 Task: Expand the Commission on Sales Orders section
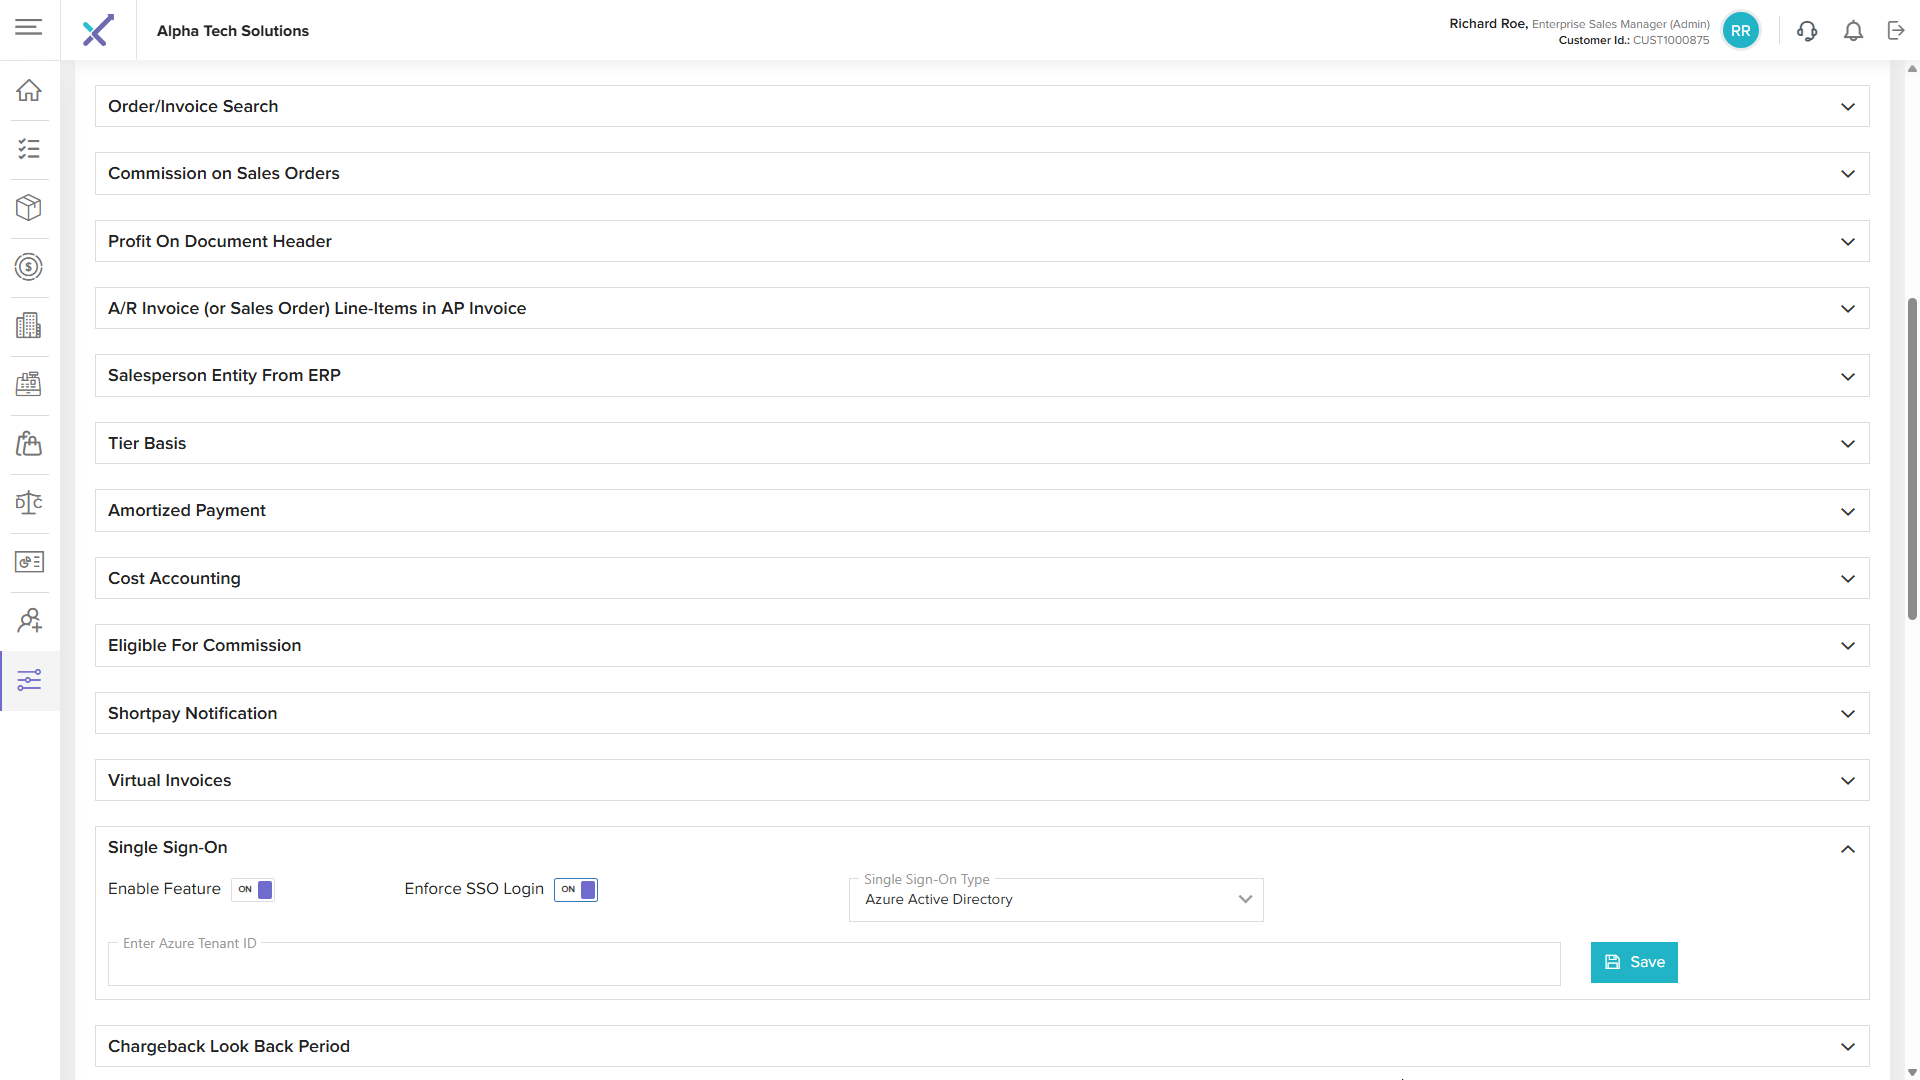point(981,174)
